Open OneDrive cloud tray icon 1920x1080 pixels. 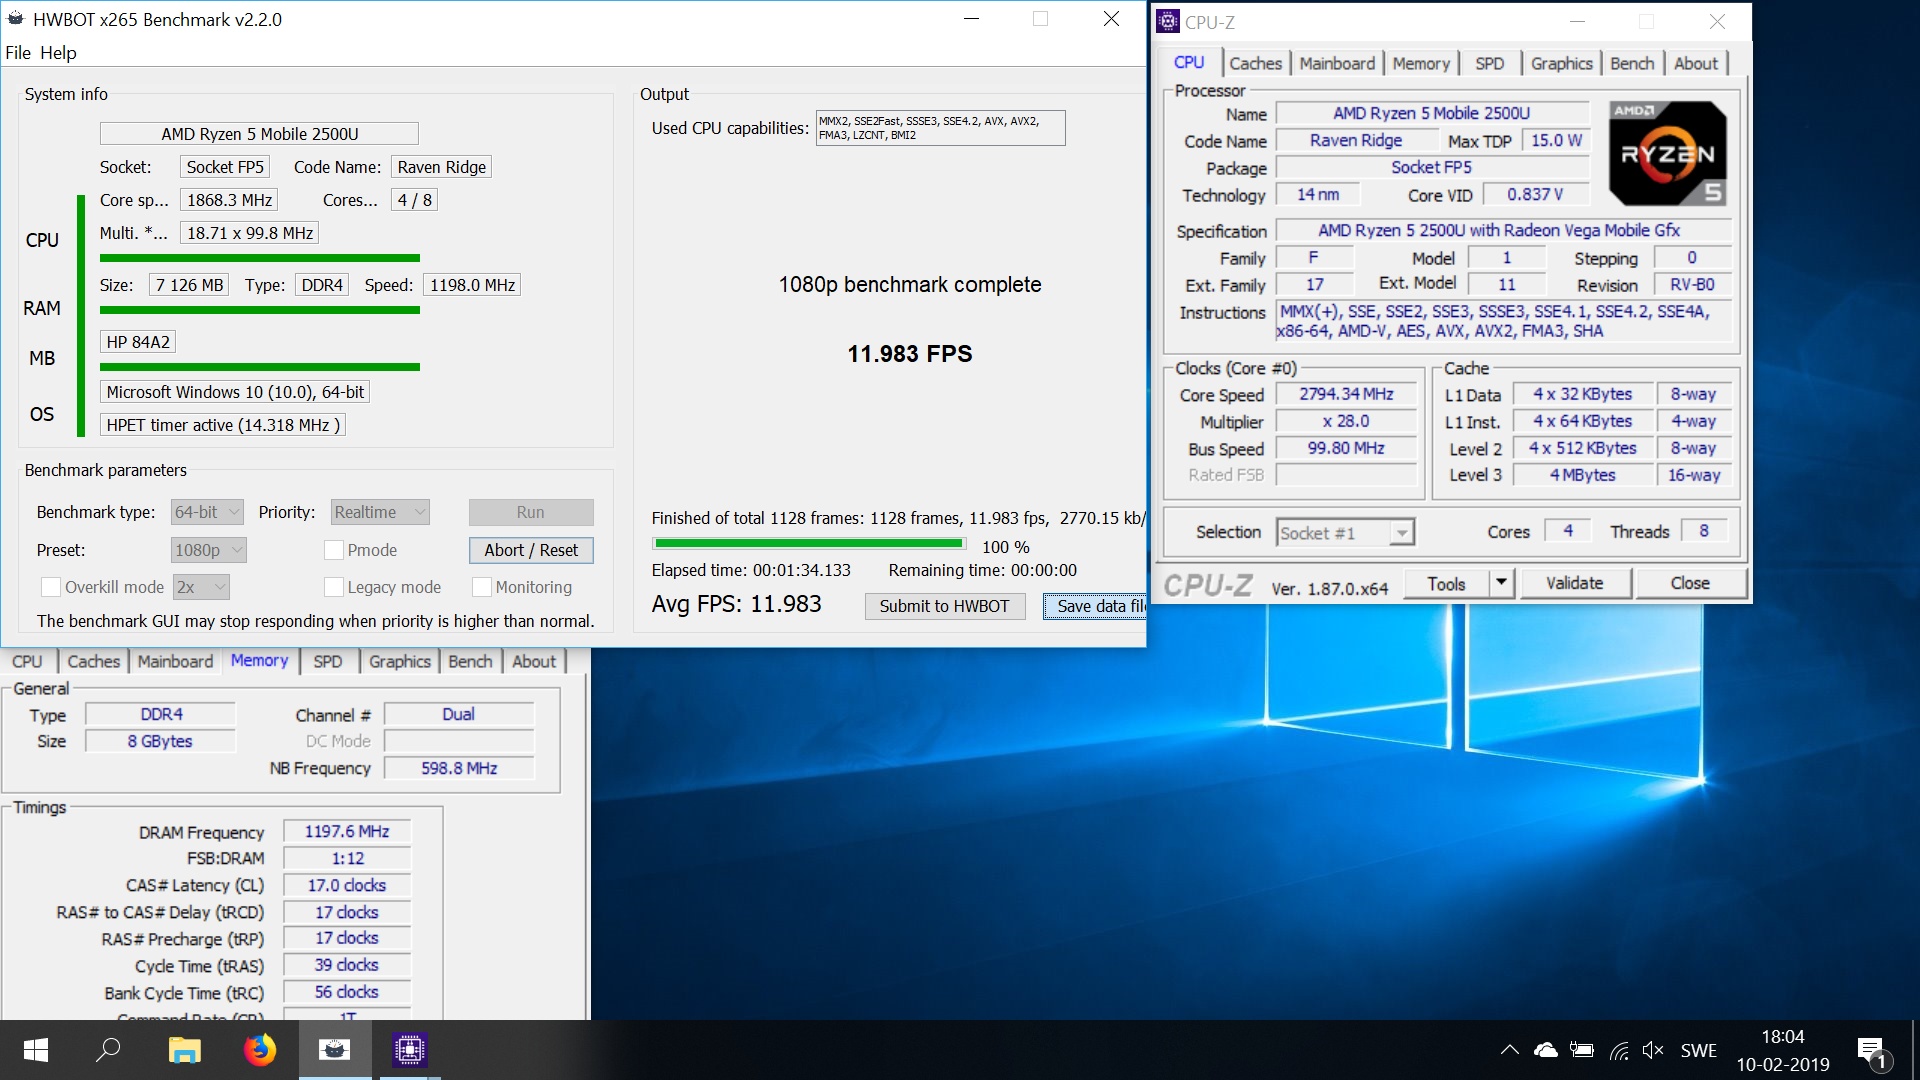coord(1546,1050)
